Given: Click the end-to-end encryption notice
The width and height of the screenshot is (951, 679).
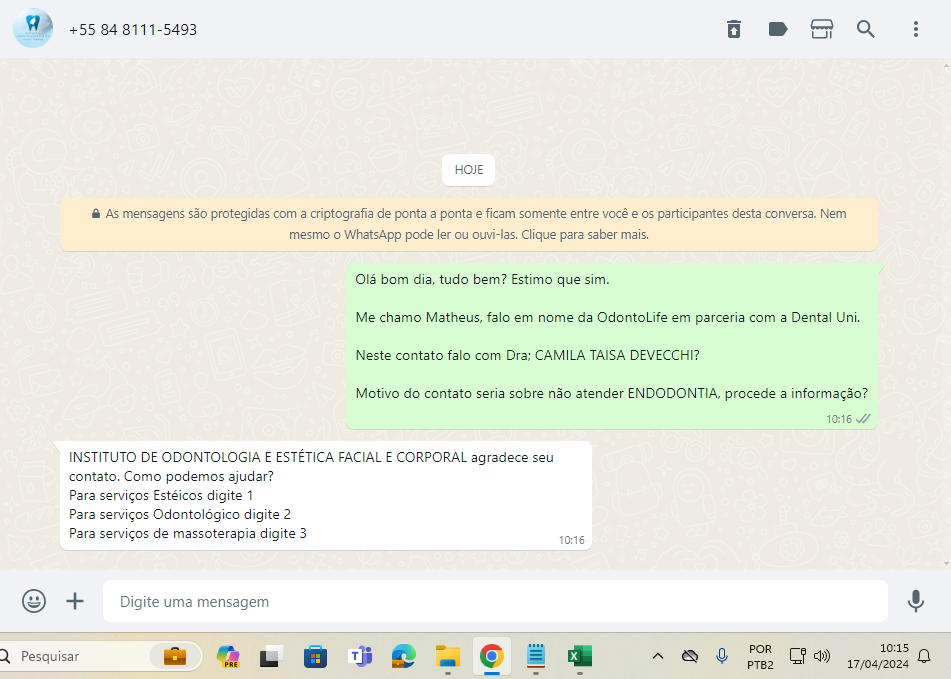Looking at the screenshot, I should tap(469, 224).
